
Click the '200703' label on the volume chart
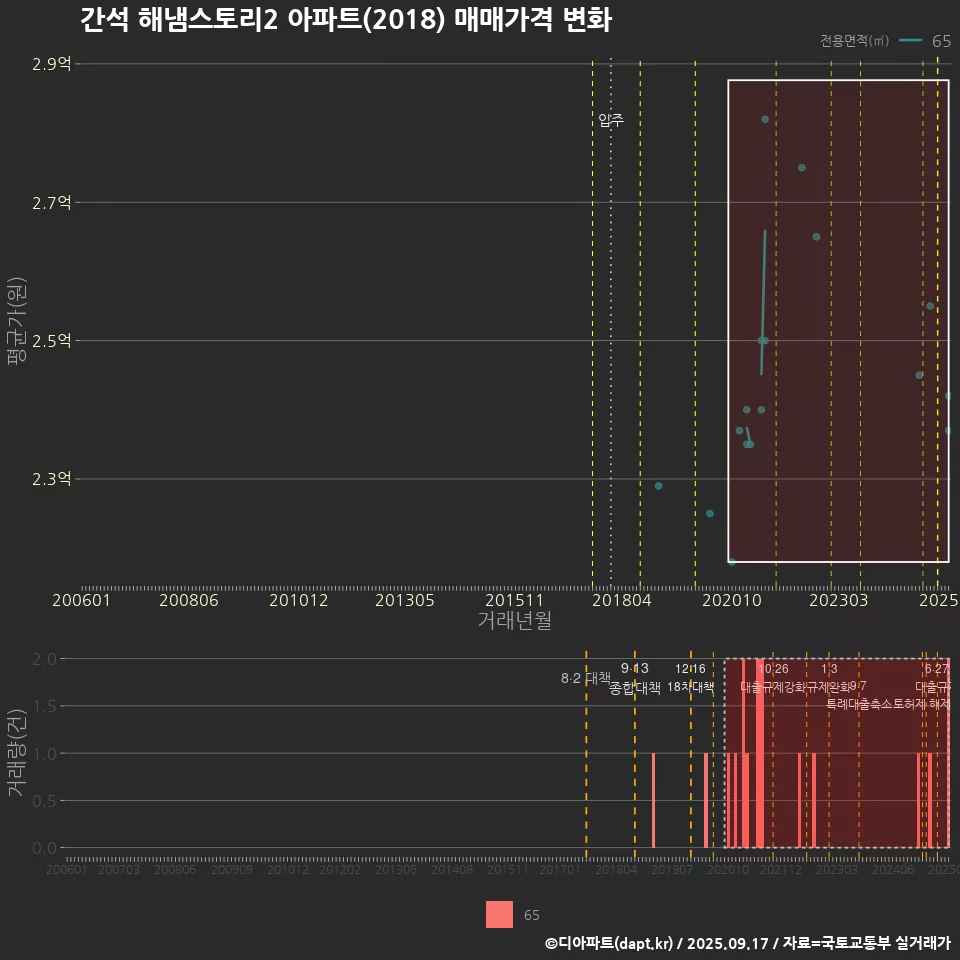coord(119,869)
